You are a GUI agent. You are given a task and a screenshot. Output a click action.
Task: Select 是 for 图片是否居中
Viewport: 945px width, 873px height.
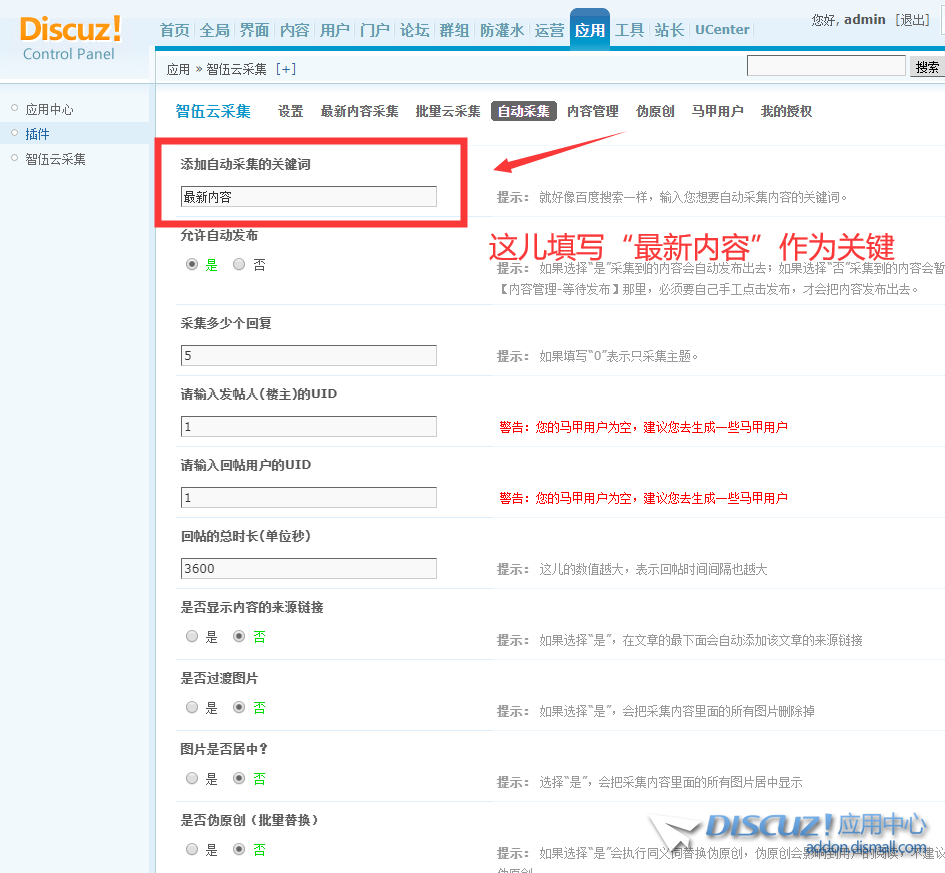pos(192,778)
